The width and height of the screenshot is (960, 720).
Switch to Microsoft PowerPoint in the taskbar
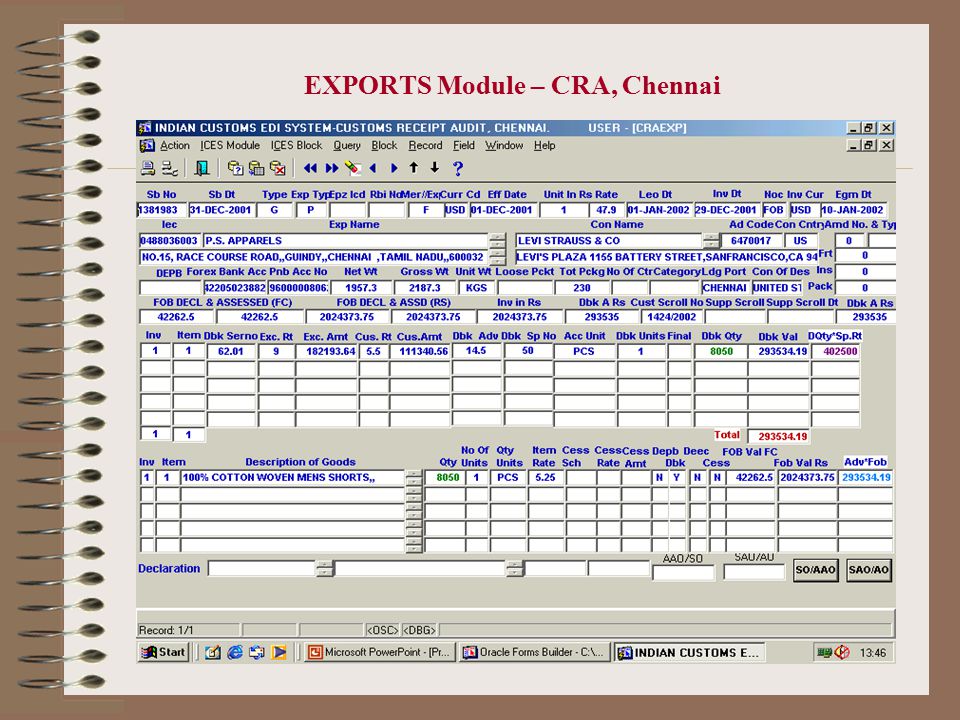tap(380, 653)
